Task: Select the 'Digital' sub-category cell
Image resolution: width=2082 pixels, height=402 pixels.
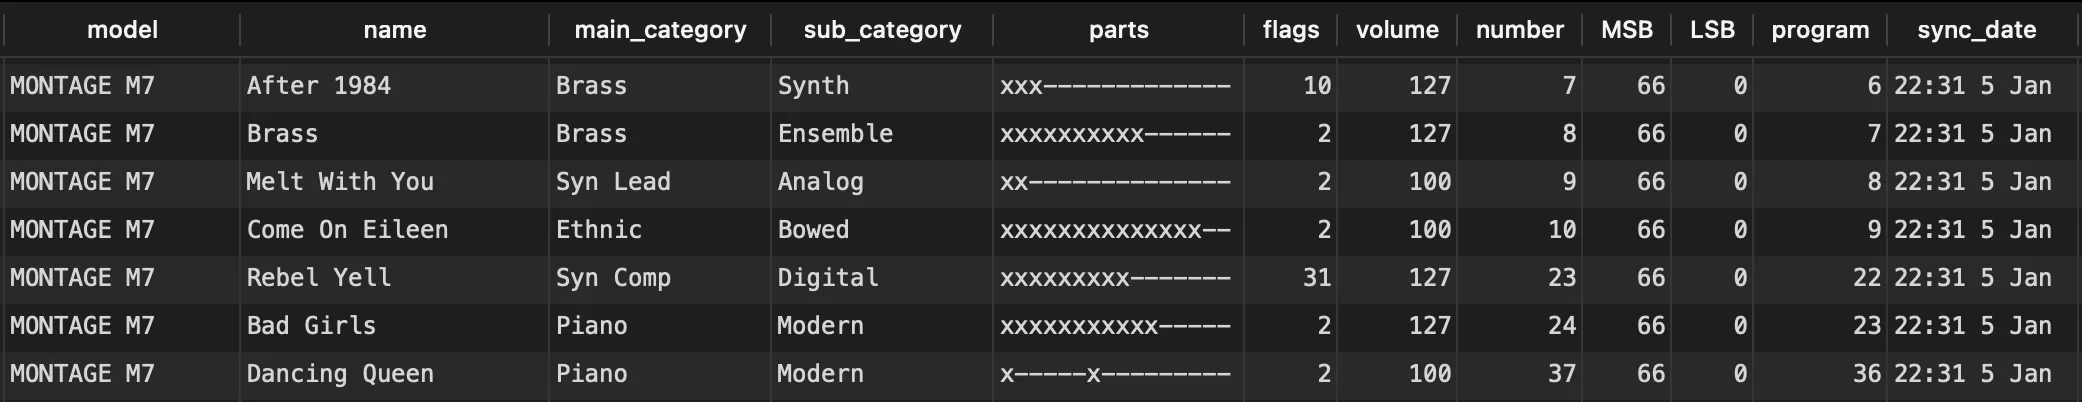Action: (828, 278)
